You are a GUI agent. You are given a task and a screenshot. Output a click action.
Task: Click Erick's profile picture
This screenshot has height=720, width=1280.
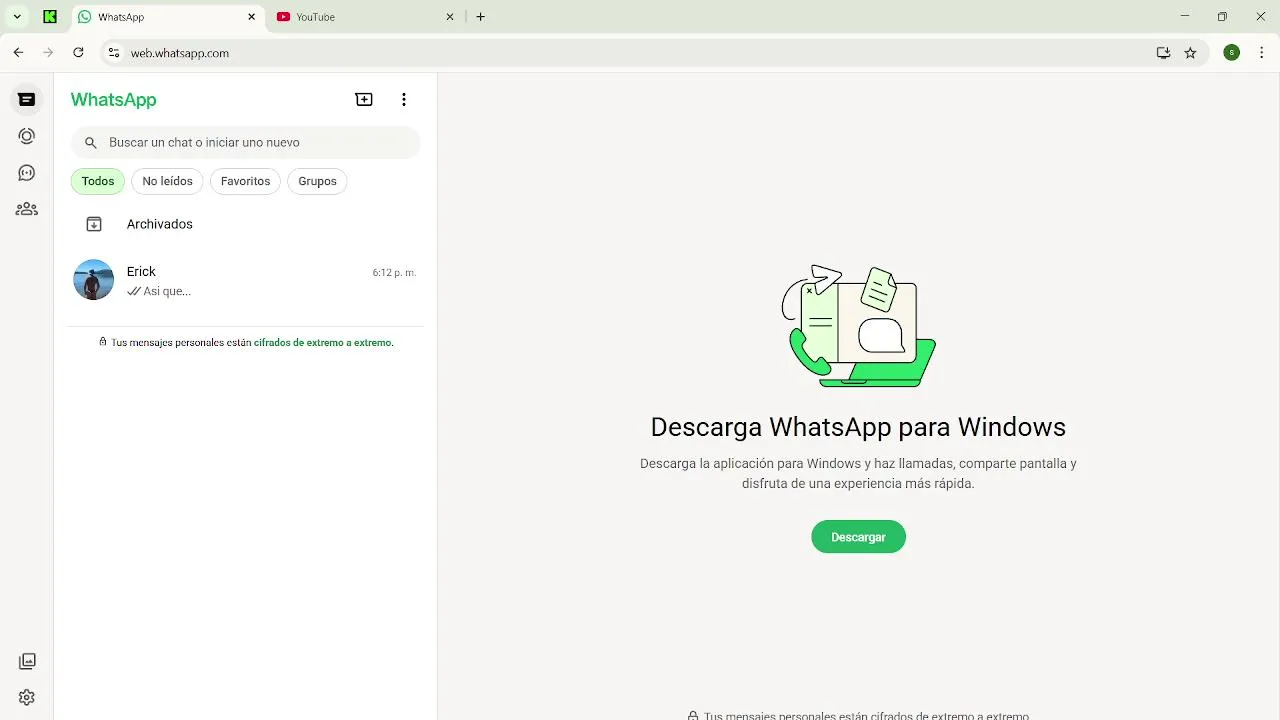(x=94, y=280)
